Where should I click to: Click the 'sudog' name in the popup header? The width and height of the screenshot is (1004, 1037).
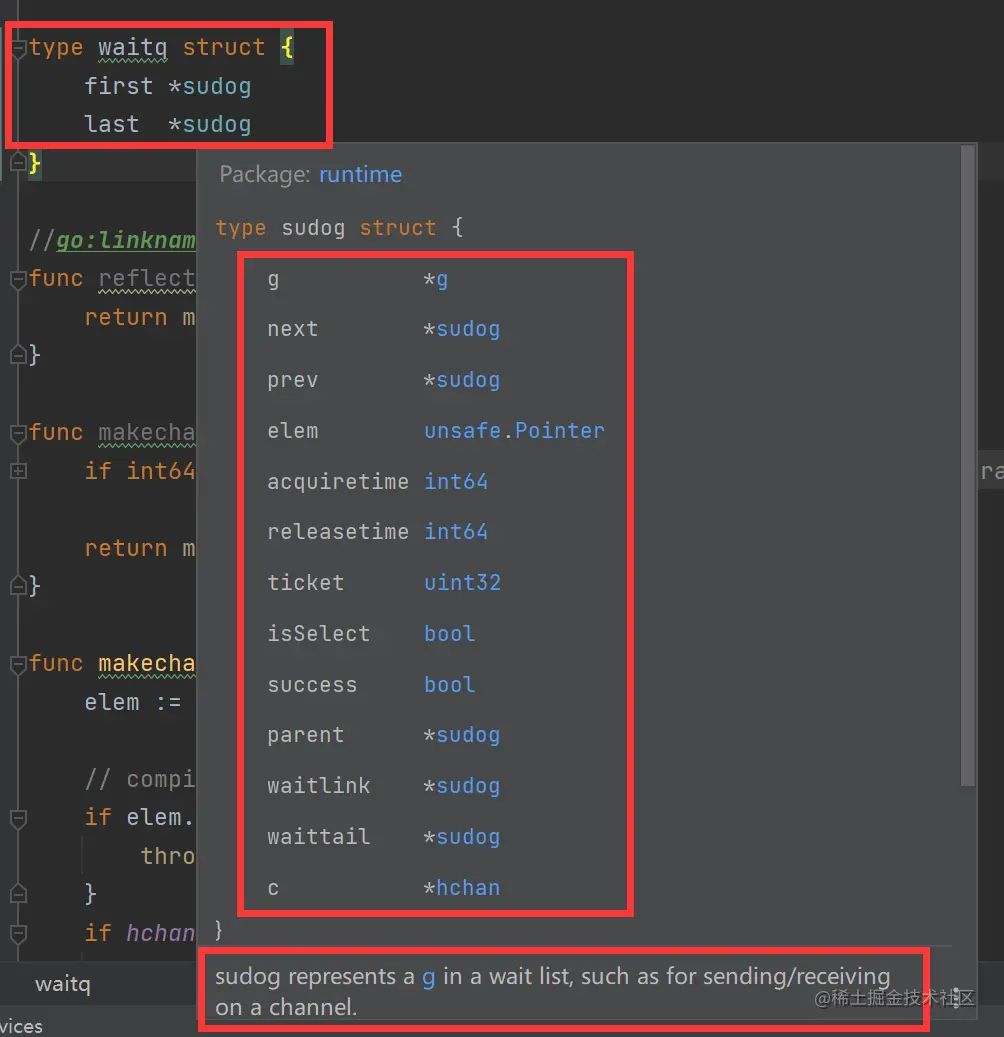(314, 228)
